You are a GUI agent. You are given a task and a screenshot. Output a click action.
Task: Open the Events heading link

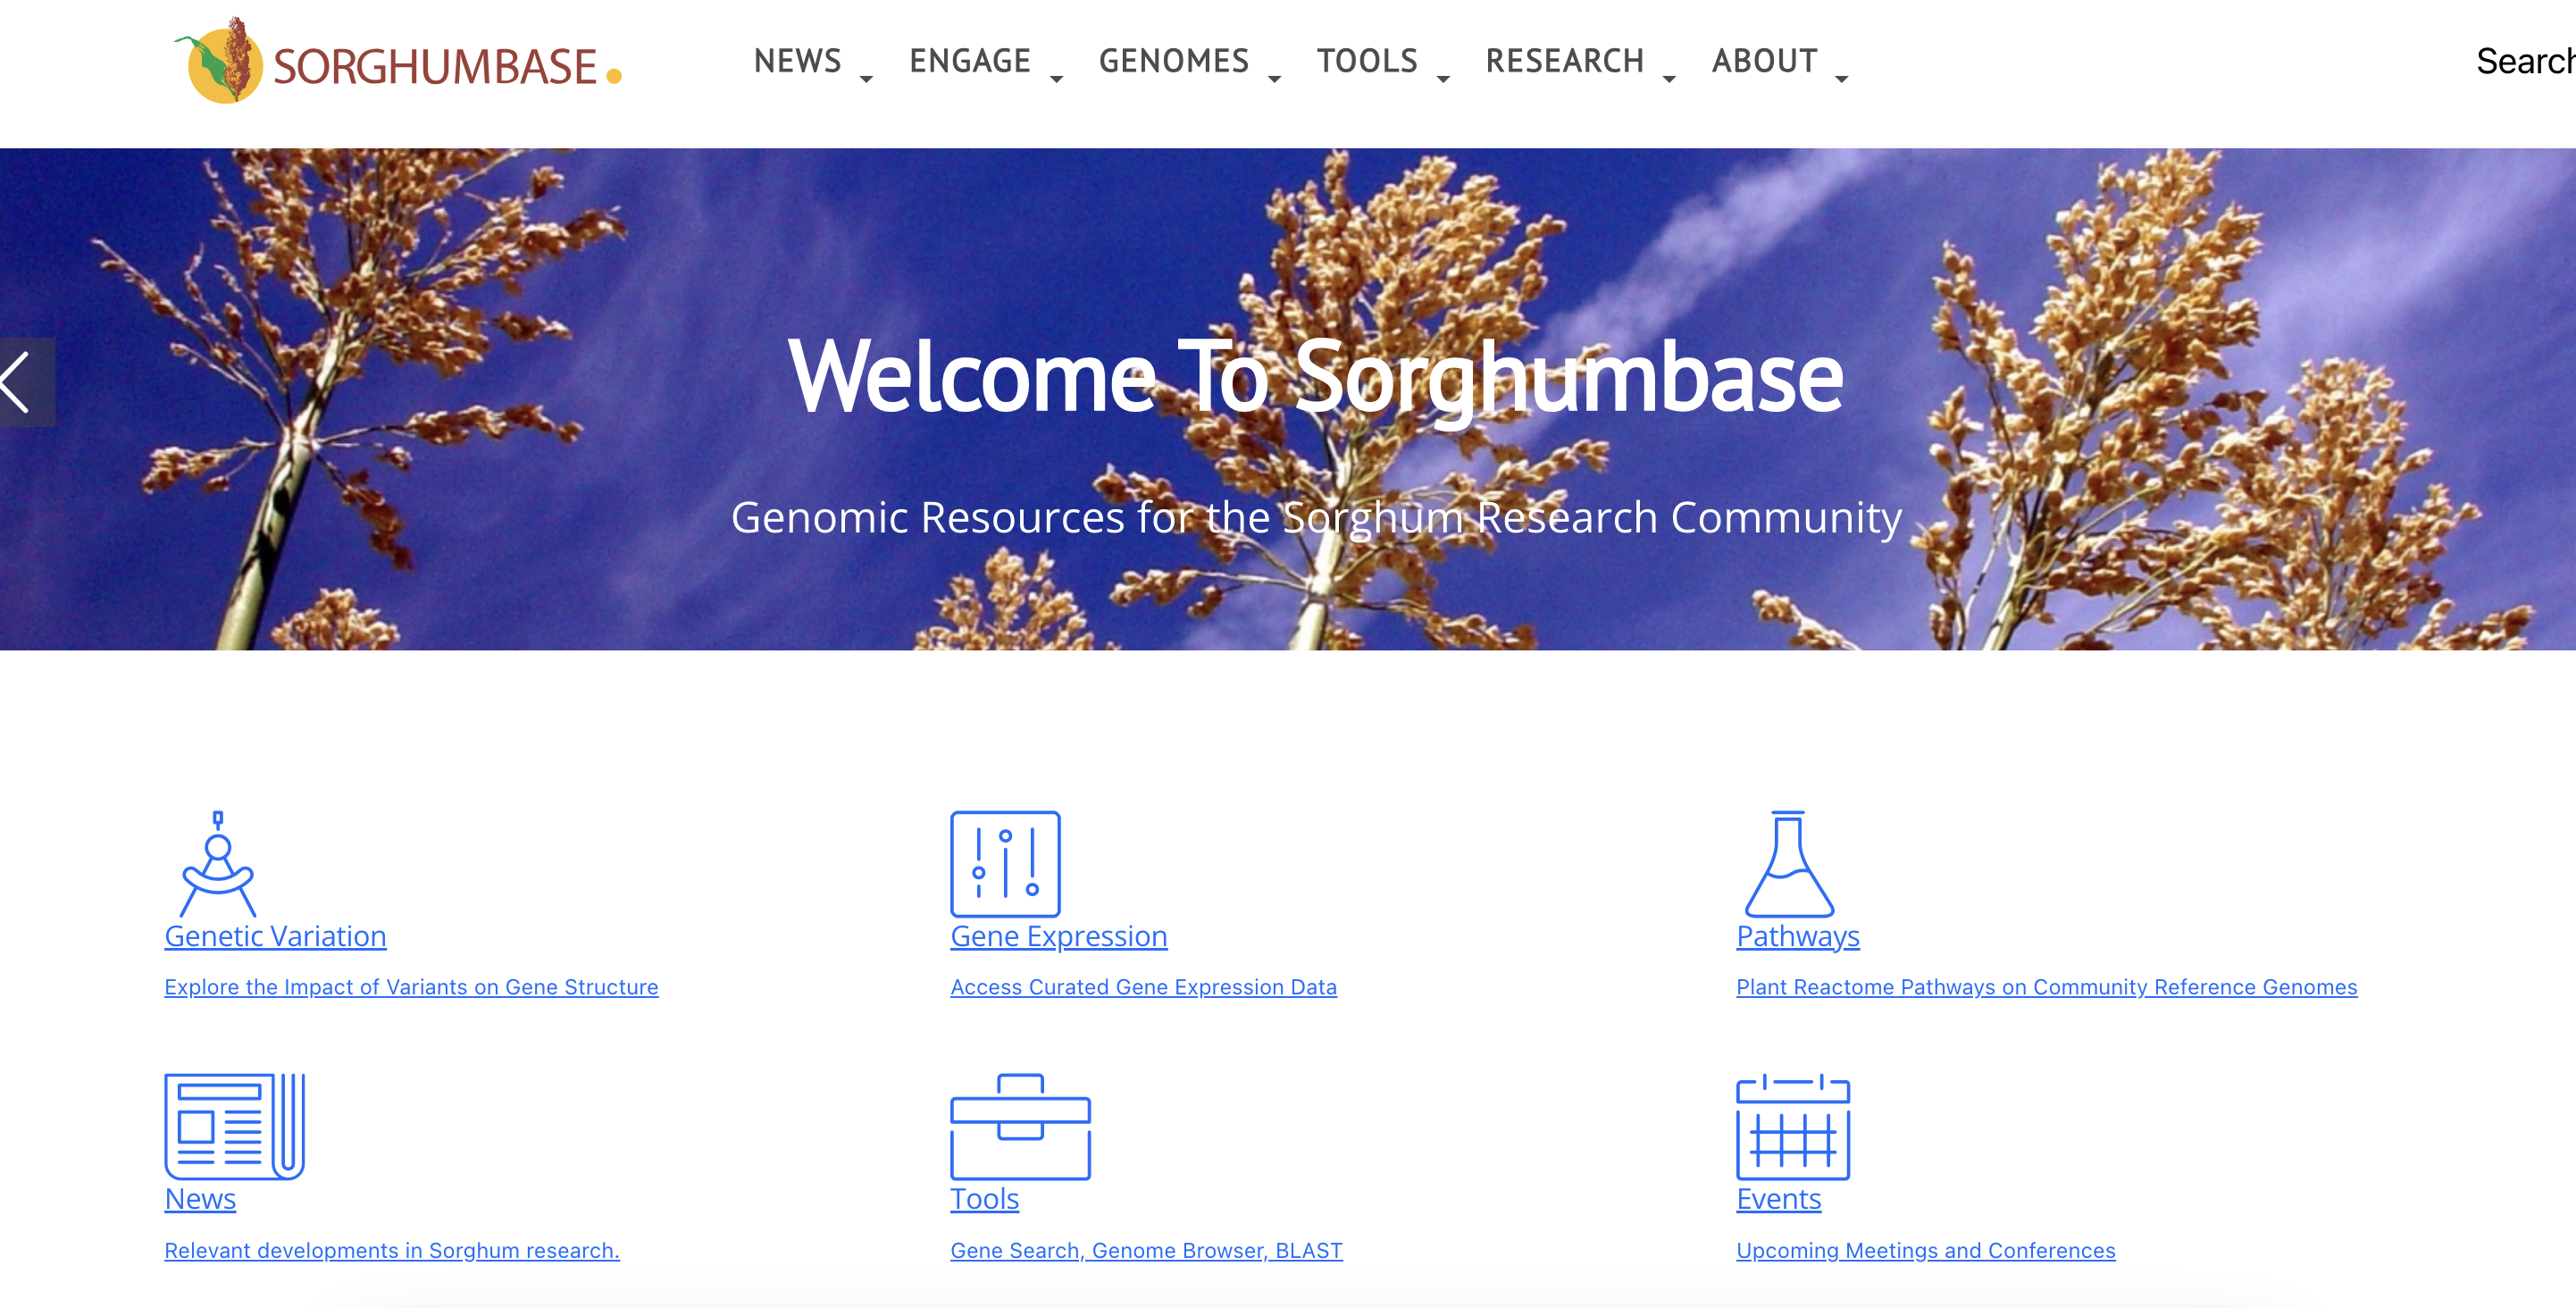point(1778,1199)
